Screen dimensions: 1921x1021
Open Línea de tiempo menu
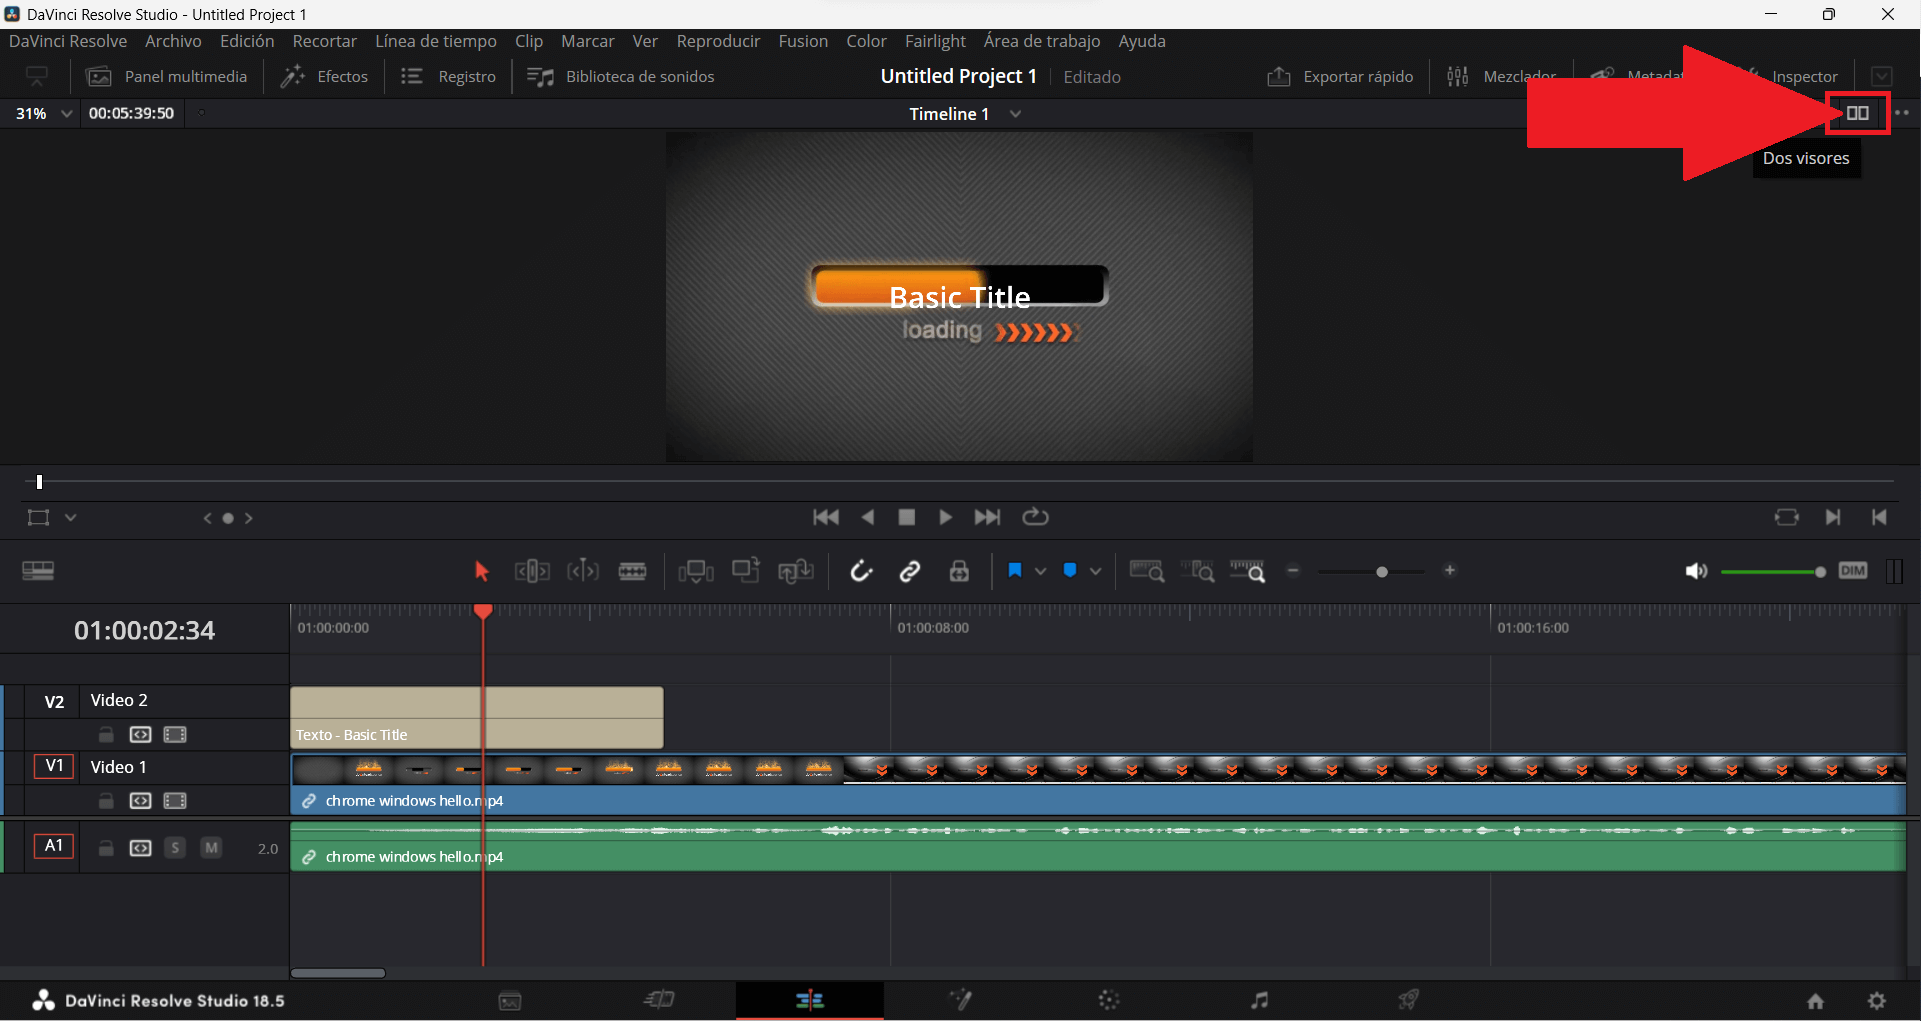pyautogui.click(x=436, y=41)
